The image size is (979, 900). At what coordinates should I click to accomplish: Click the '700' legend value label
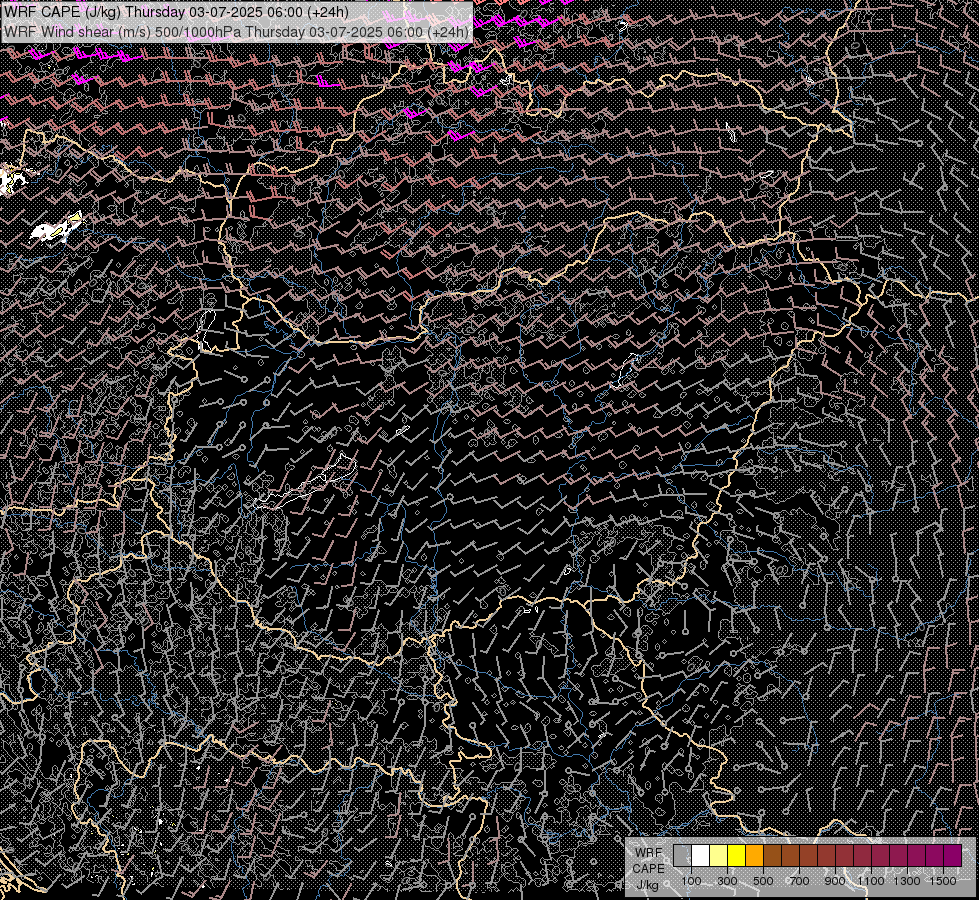point(799,881)
